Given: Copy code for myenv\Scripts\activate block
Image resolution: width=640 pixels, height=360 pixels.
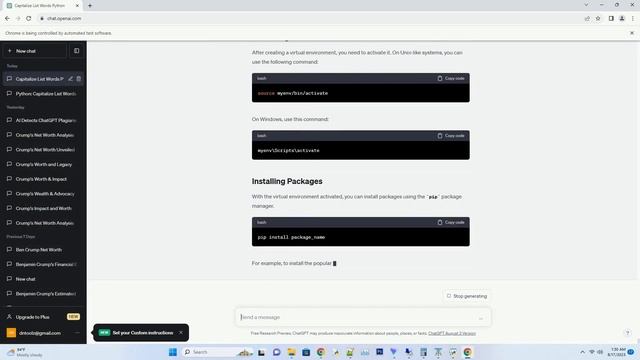Looking at the screenshot, I should (451, 136).
